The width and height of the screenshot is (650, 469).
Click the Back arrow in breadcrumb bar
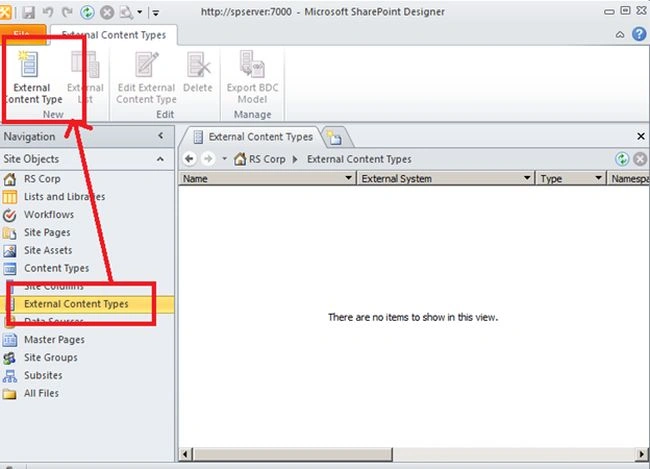coord(190,159)
